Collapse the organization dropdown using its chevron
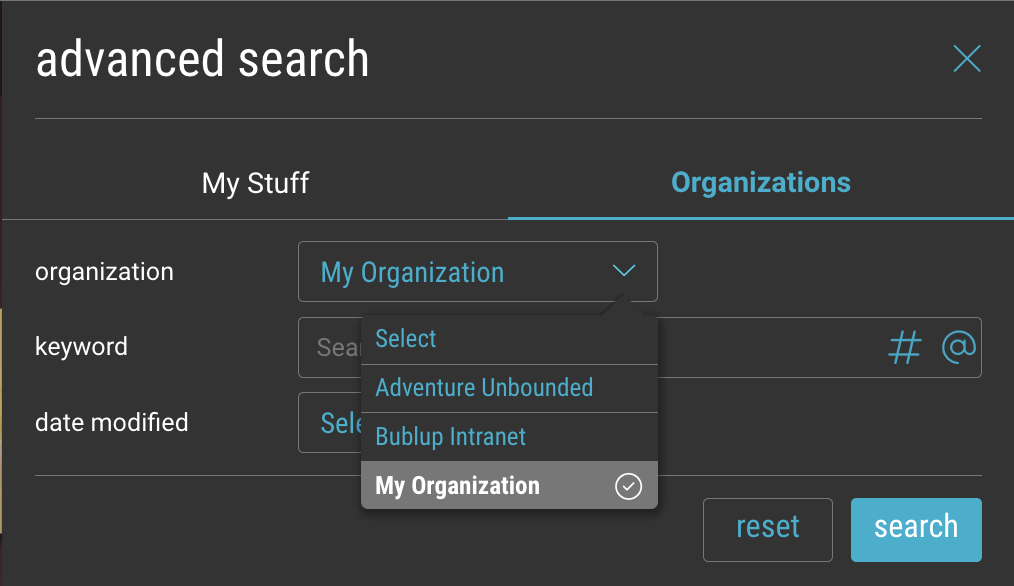The width and height of the screenshot is (1014, 586). point(624,270)
